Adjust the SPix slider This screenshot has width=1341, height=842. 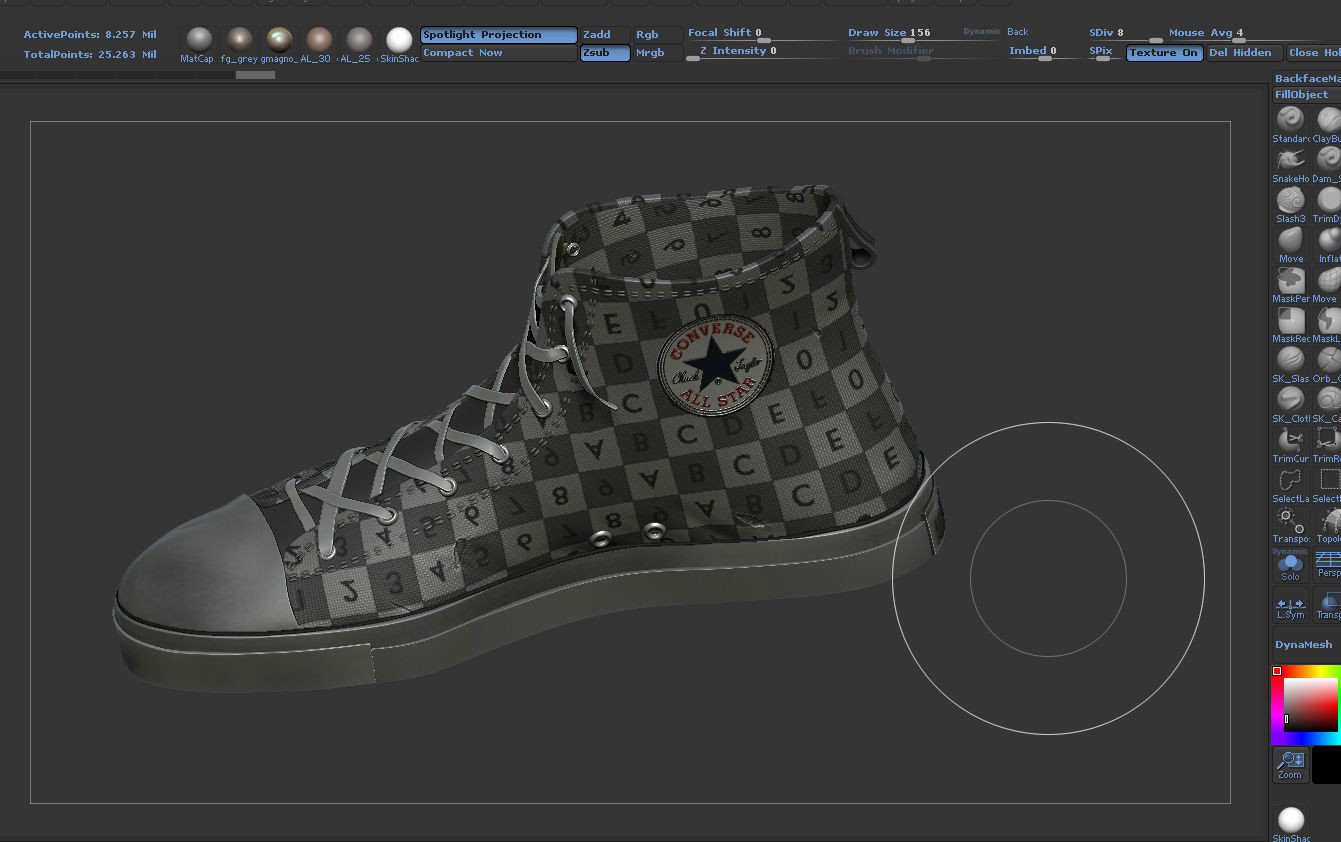tap(1104, 53)
